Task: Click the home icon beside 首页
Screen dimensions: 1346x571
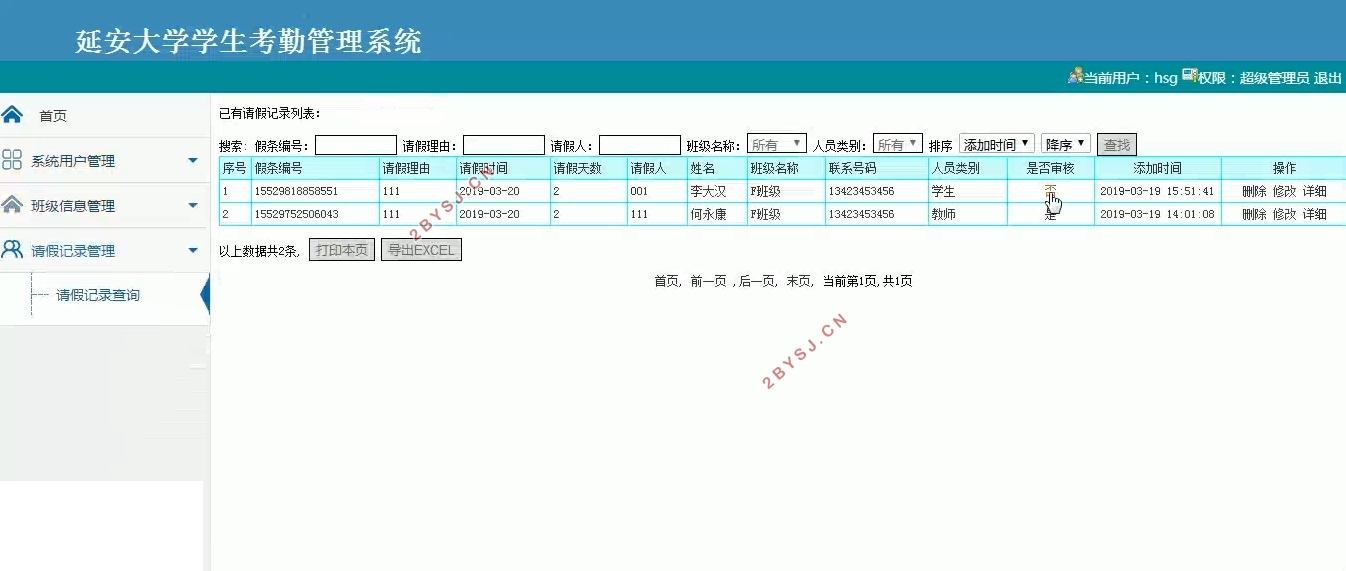Action: coord(12,114)
